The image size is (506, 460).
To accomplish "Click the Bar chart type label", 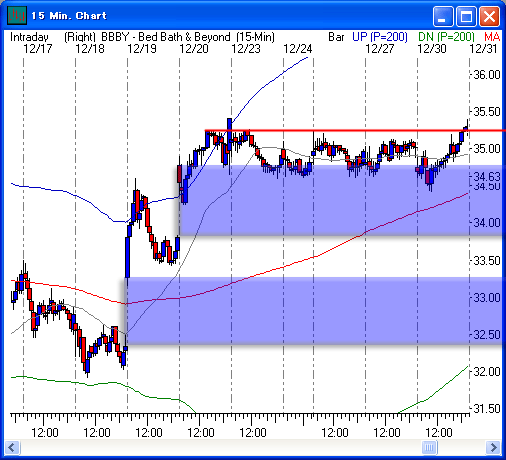I will [336, 37].
